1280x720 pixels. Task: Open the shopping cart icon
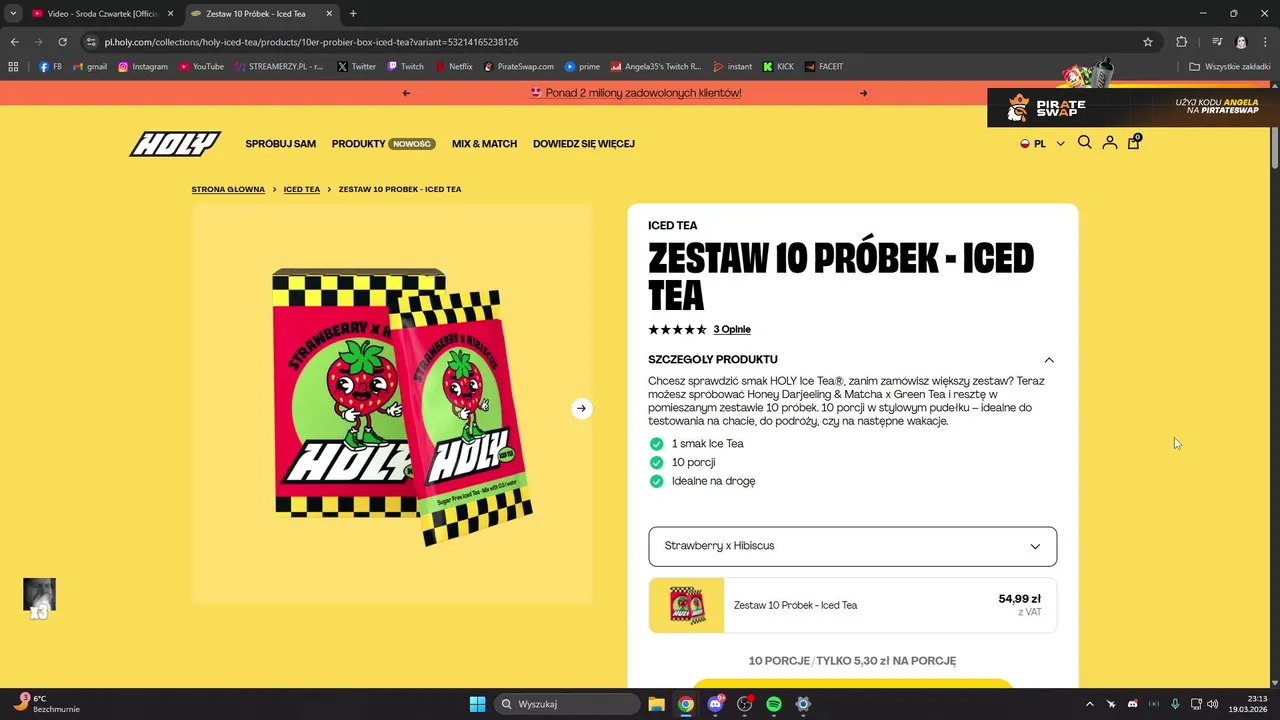pos(1133,143)
